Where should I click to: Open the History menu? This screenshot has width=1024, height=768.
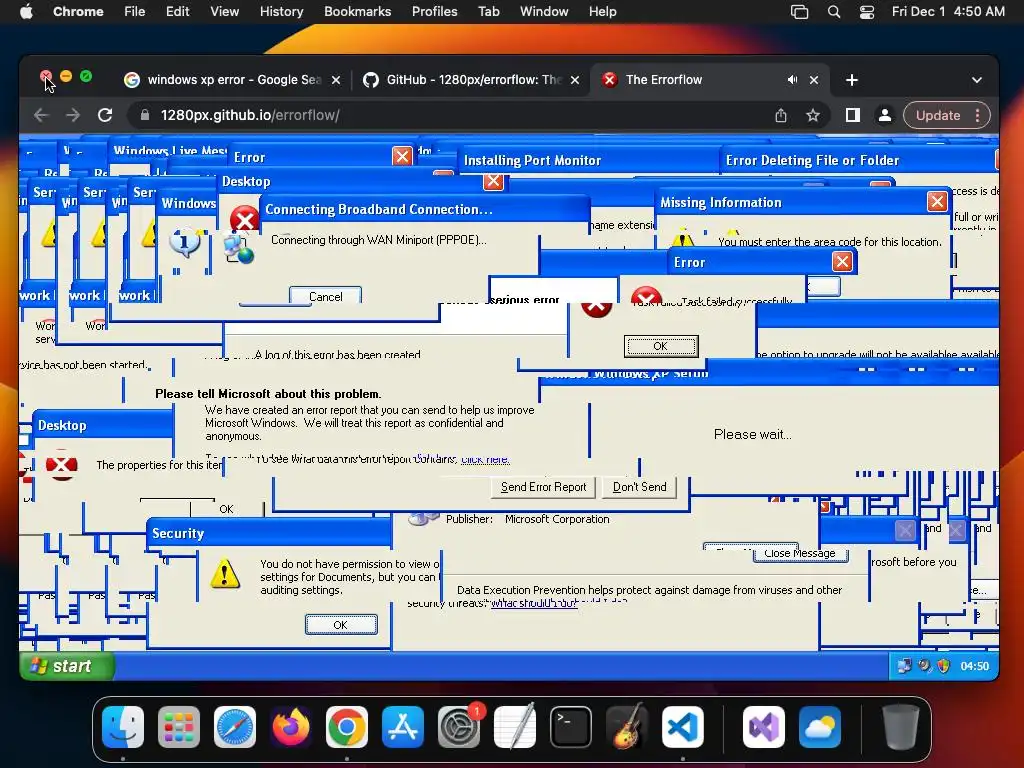point(281,12)
